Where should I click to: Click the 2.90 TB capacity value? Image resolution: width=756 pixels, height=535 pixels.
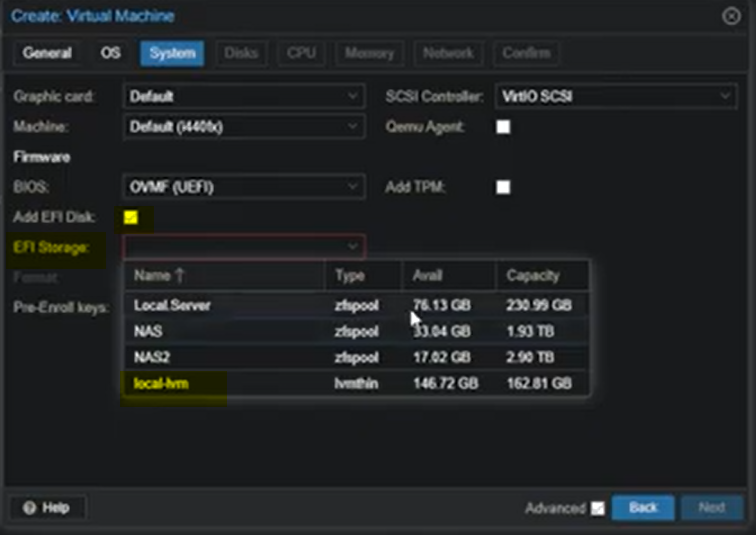point(530,357)
